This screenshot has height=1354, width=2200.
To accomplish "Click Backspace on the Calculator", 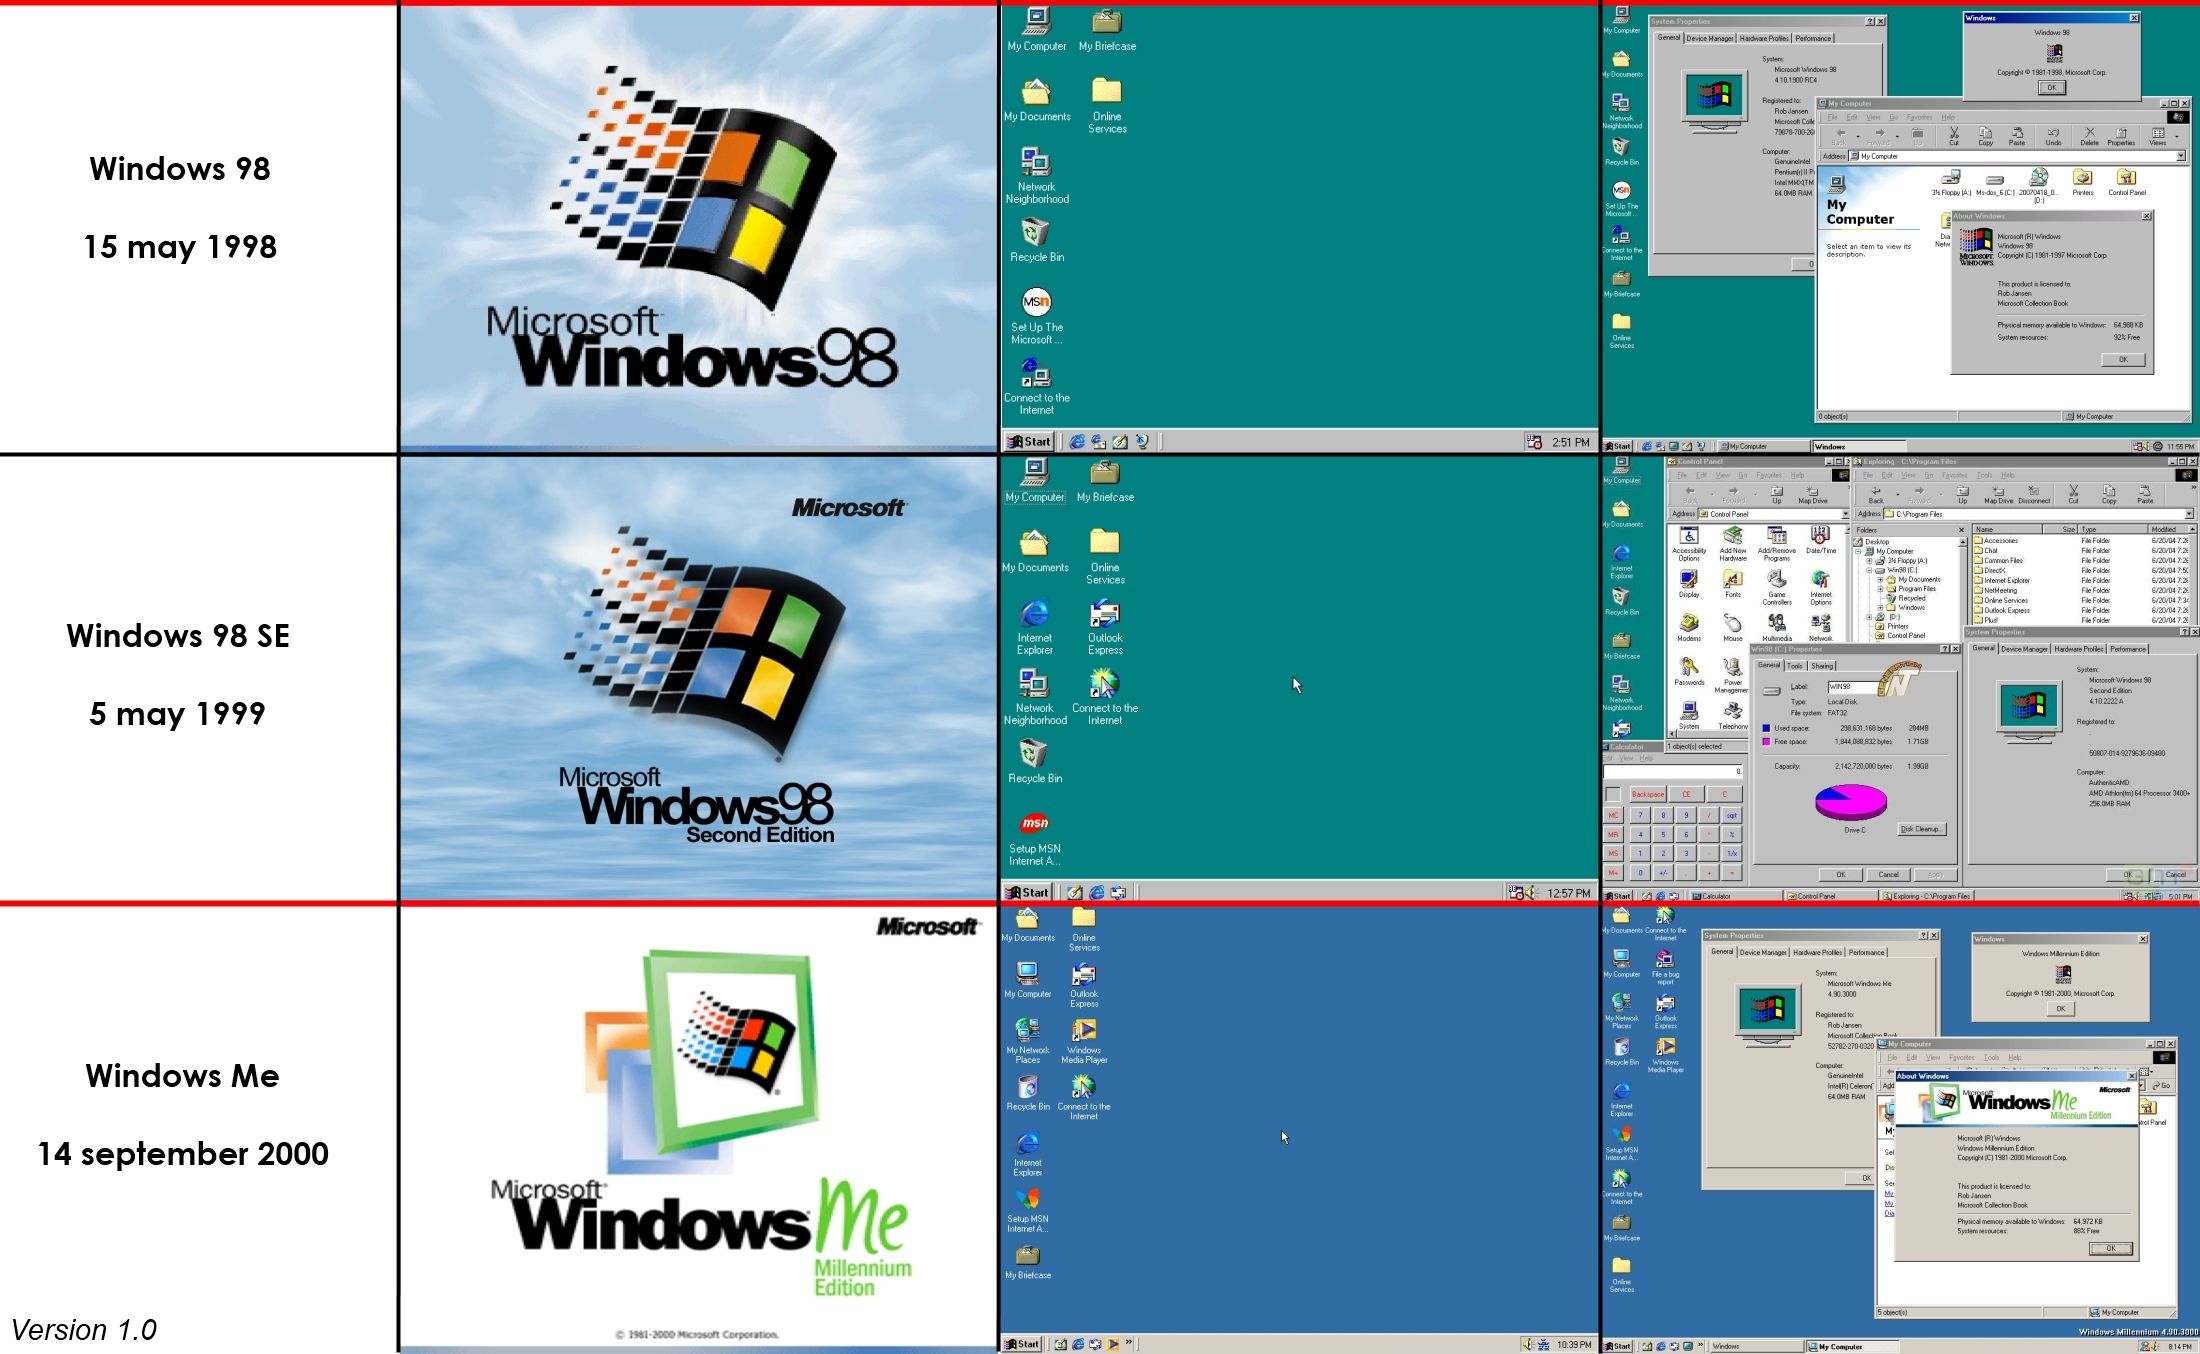I will coord(1648,795).
